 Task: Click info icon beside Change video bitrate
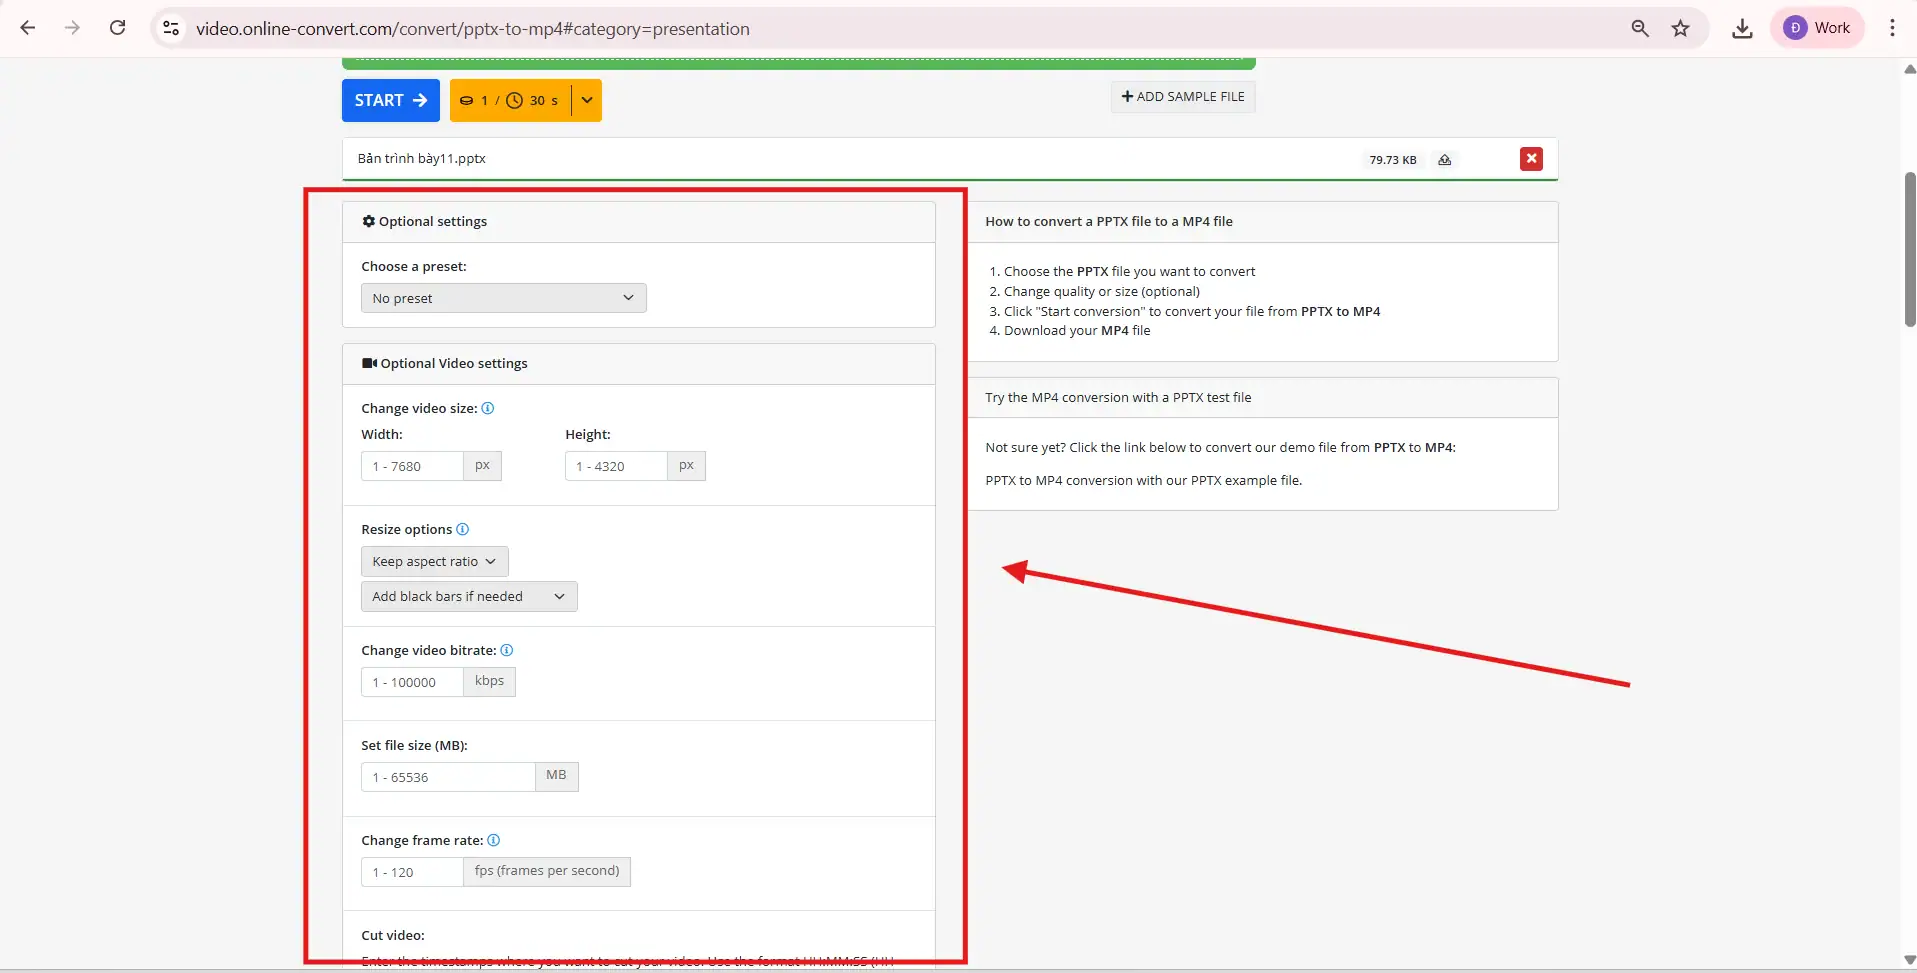click(x=506, y=650)
